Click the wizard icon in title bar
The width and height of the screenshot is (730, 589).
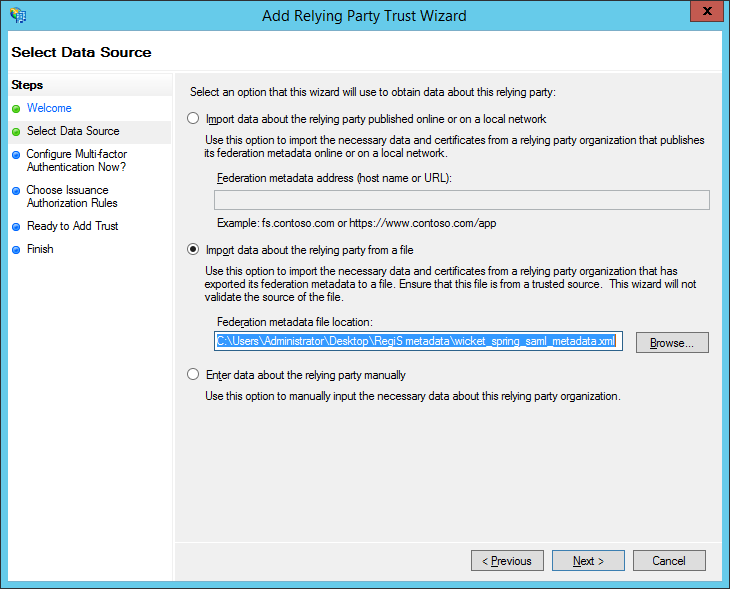pyautogui.click(x=17, y=15)
